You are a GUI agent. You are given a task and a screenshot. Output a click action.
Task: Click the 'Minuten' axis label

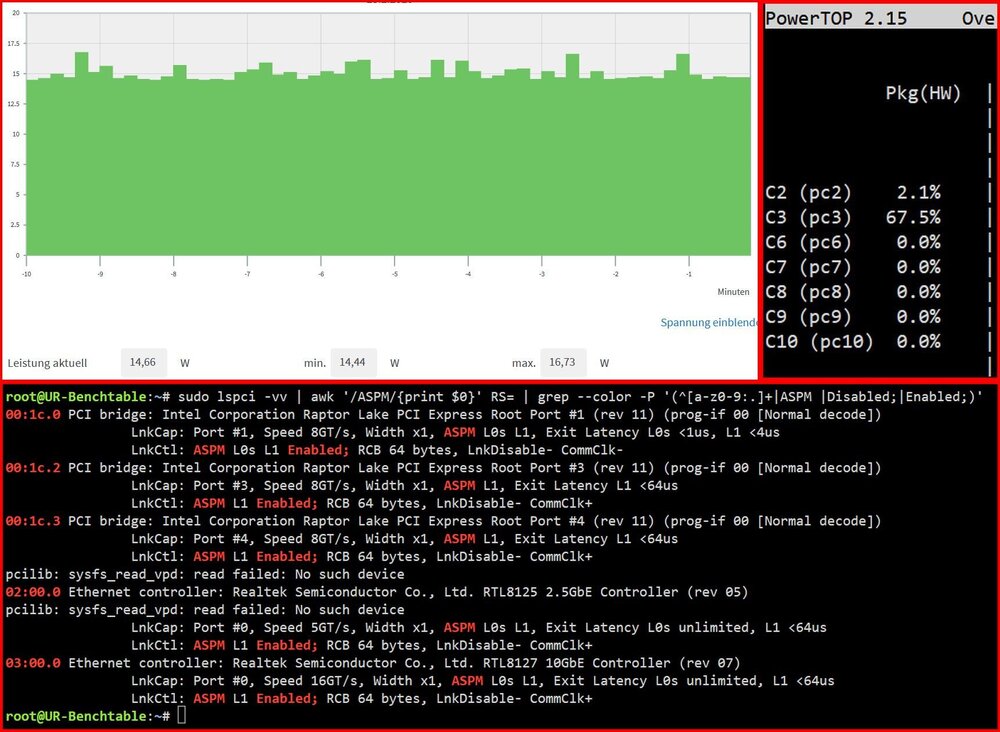(x=733, y=291)
